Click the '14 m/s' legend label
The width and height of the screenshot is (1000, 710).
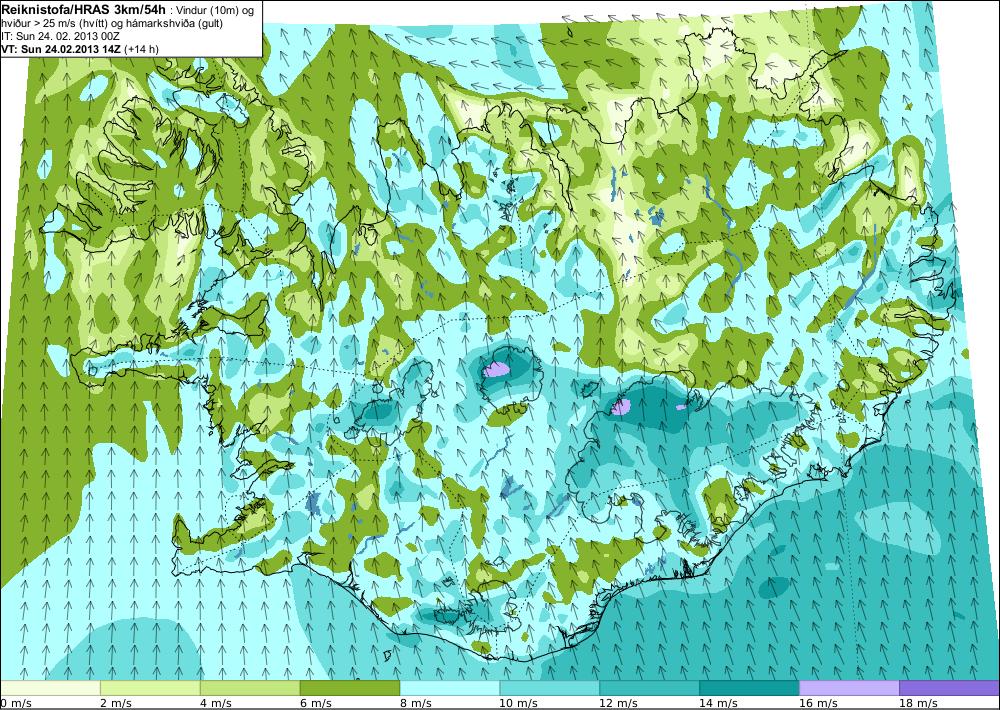[719, 703]
